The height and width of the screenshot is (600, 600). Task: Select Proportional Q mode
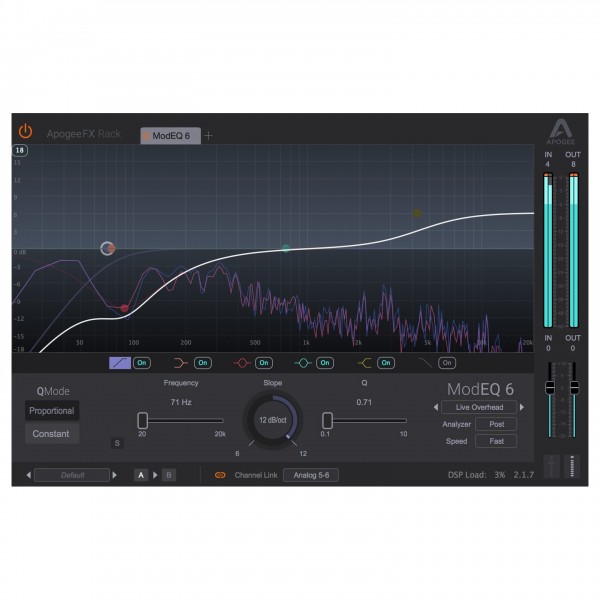click(x=52, y=411)
